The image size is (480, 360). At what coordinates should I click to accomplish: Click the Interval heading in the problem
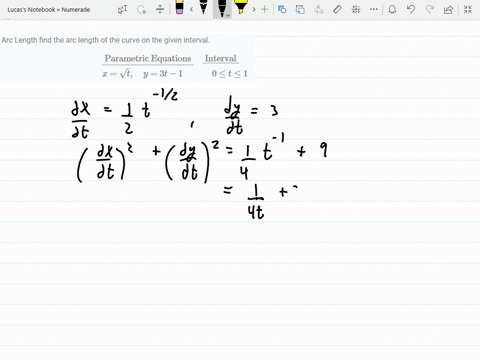[220, 59]
